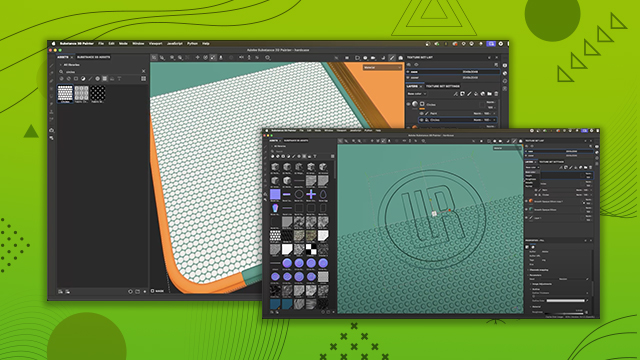Open blend mode dropdown of Circles layer, back window

491,102
